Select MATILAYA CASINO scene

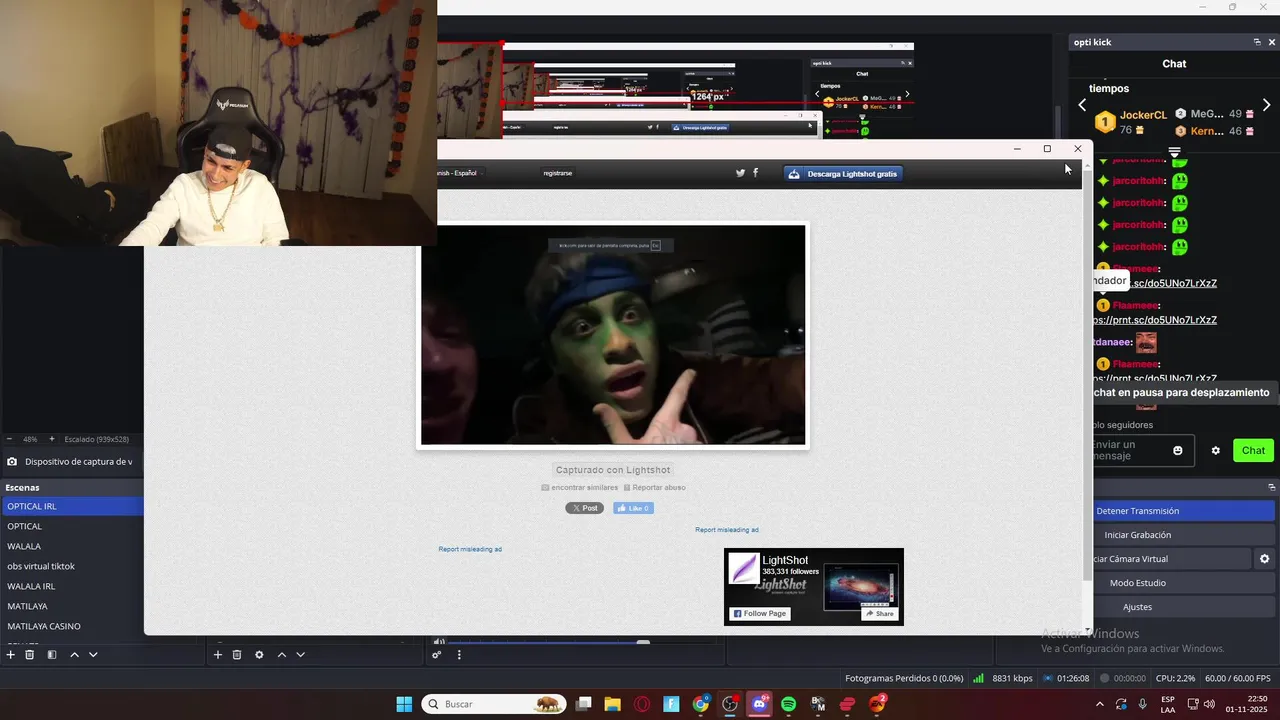tap(73, 626)
